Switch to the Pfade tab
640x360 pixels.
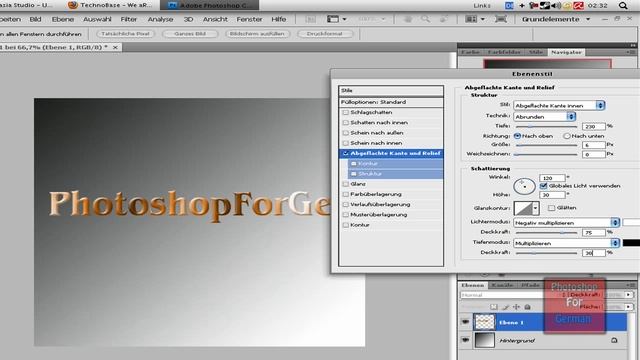tap(530, 285)
